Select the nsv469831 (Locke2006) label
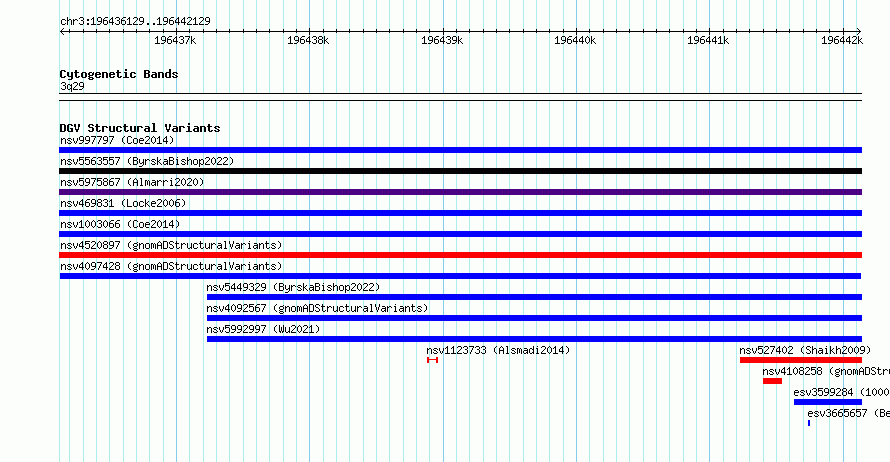890x462 pixels. (123, 203)
